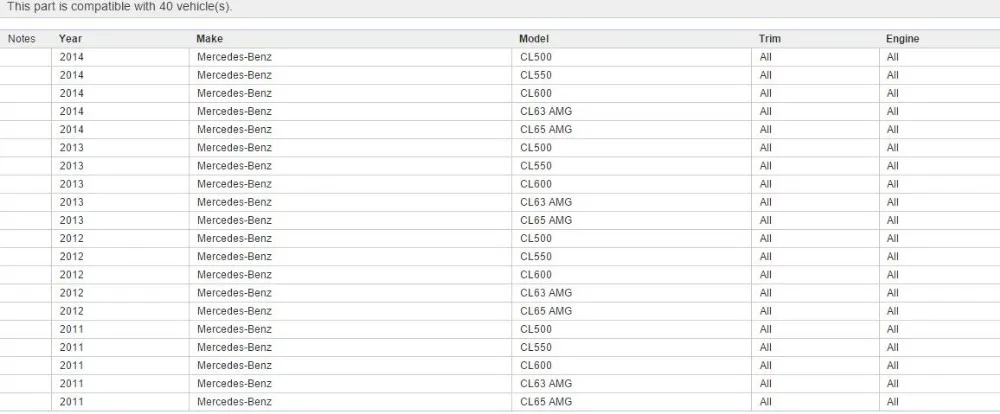1000x414 pixels.
Task: Click year 2011 in the CL65 AMG row
Action: [71, 403]
